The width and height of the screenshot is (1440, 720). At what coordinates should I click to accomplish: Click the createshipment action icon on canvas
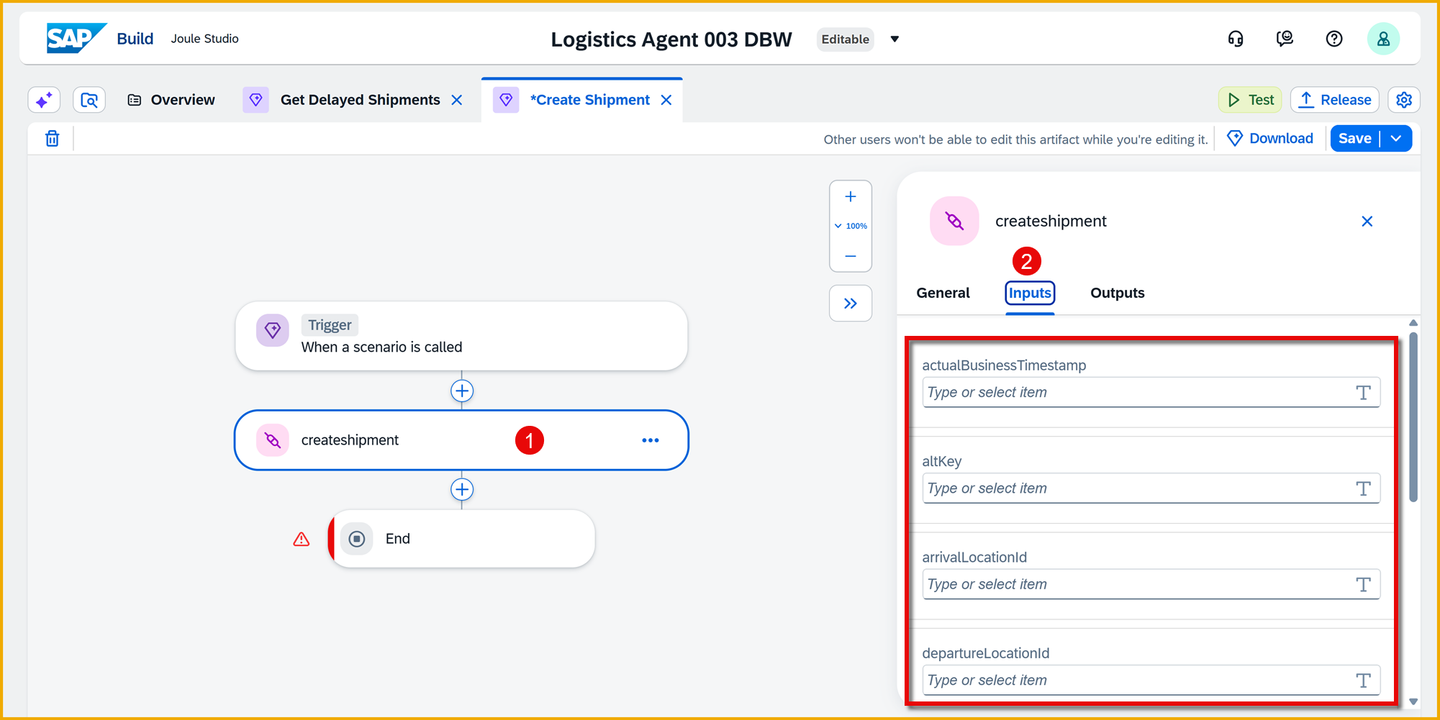273,440
